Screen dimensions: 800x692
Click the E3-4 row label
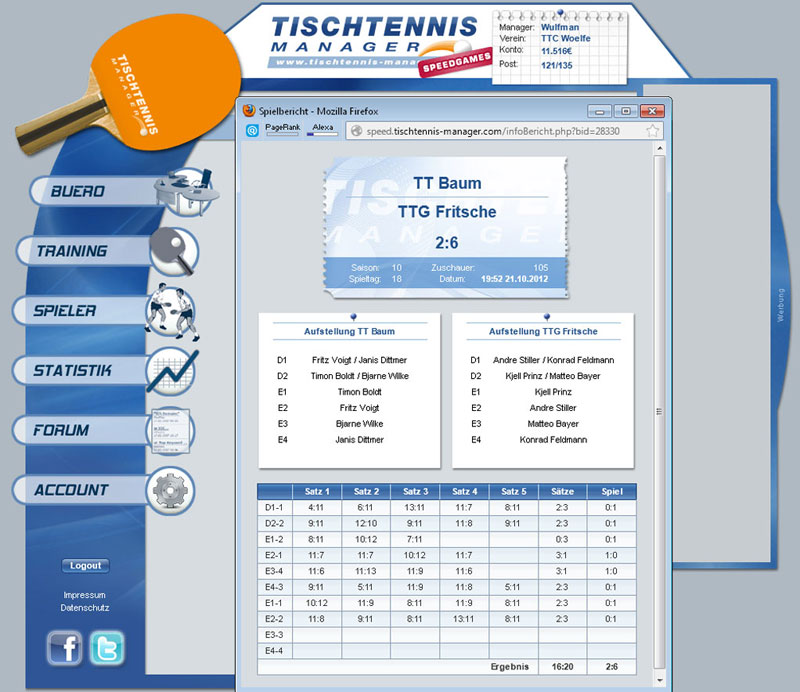(x=274, y=571)
